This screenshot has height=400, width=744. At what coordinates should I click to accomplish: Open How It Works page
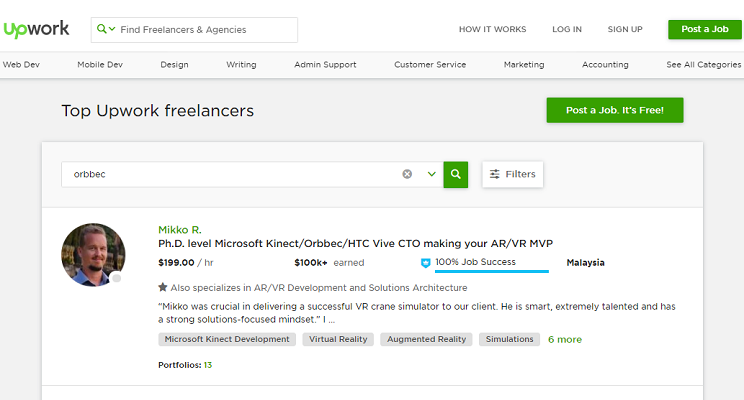point(492,29)
